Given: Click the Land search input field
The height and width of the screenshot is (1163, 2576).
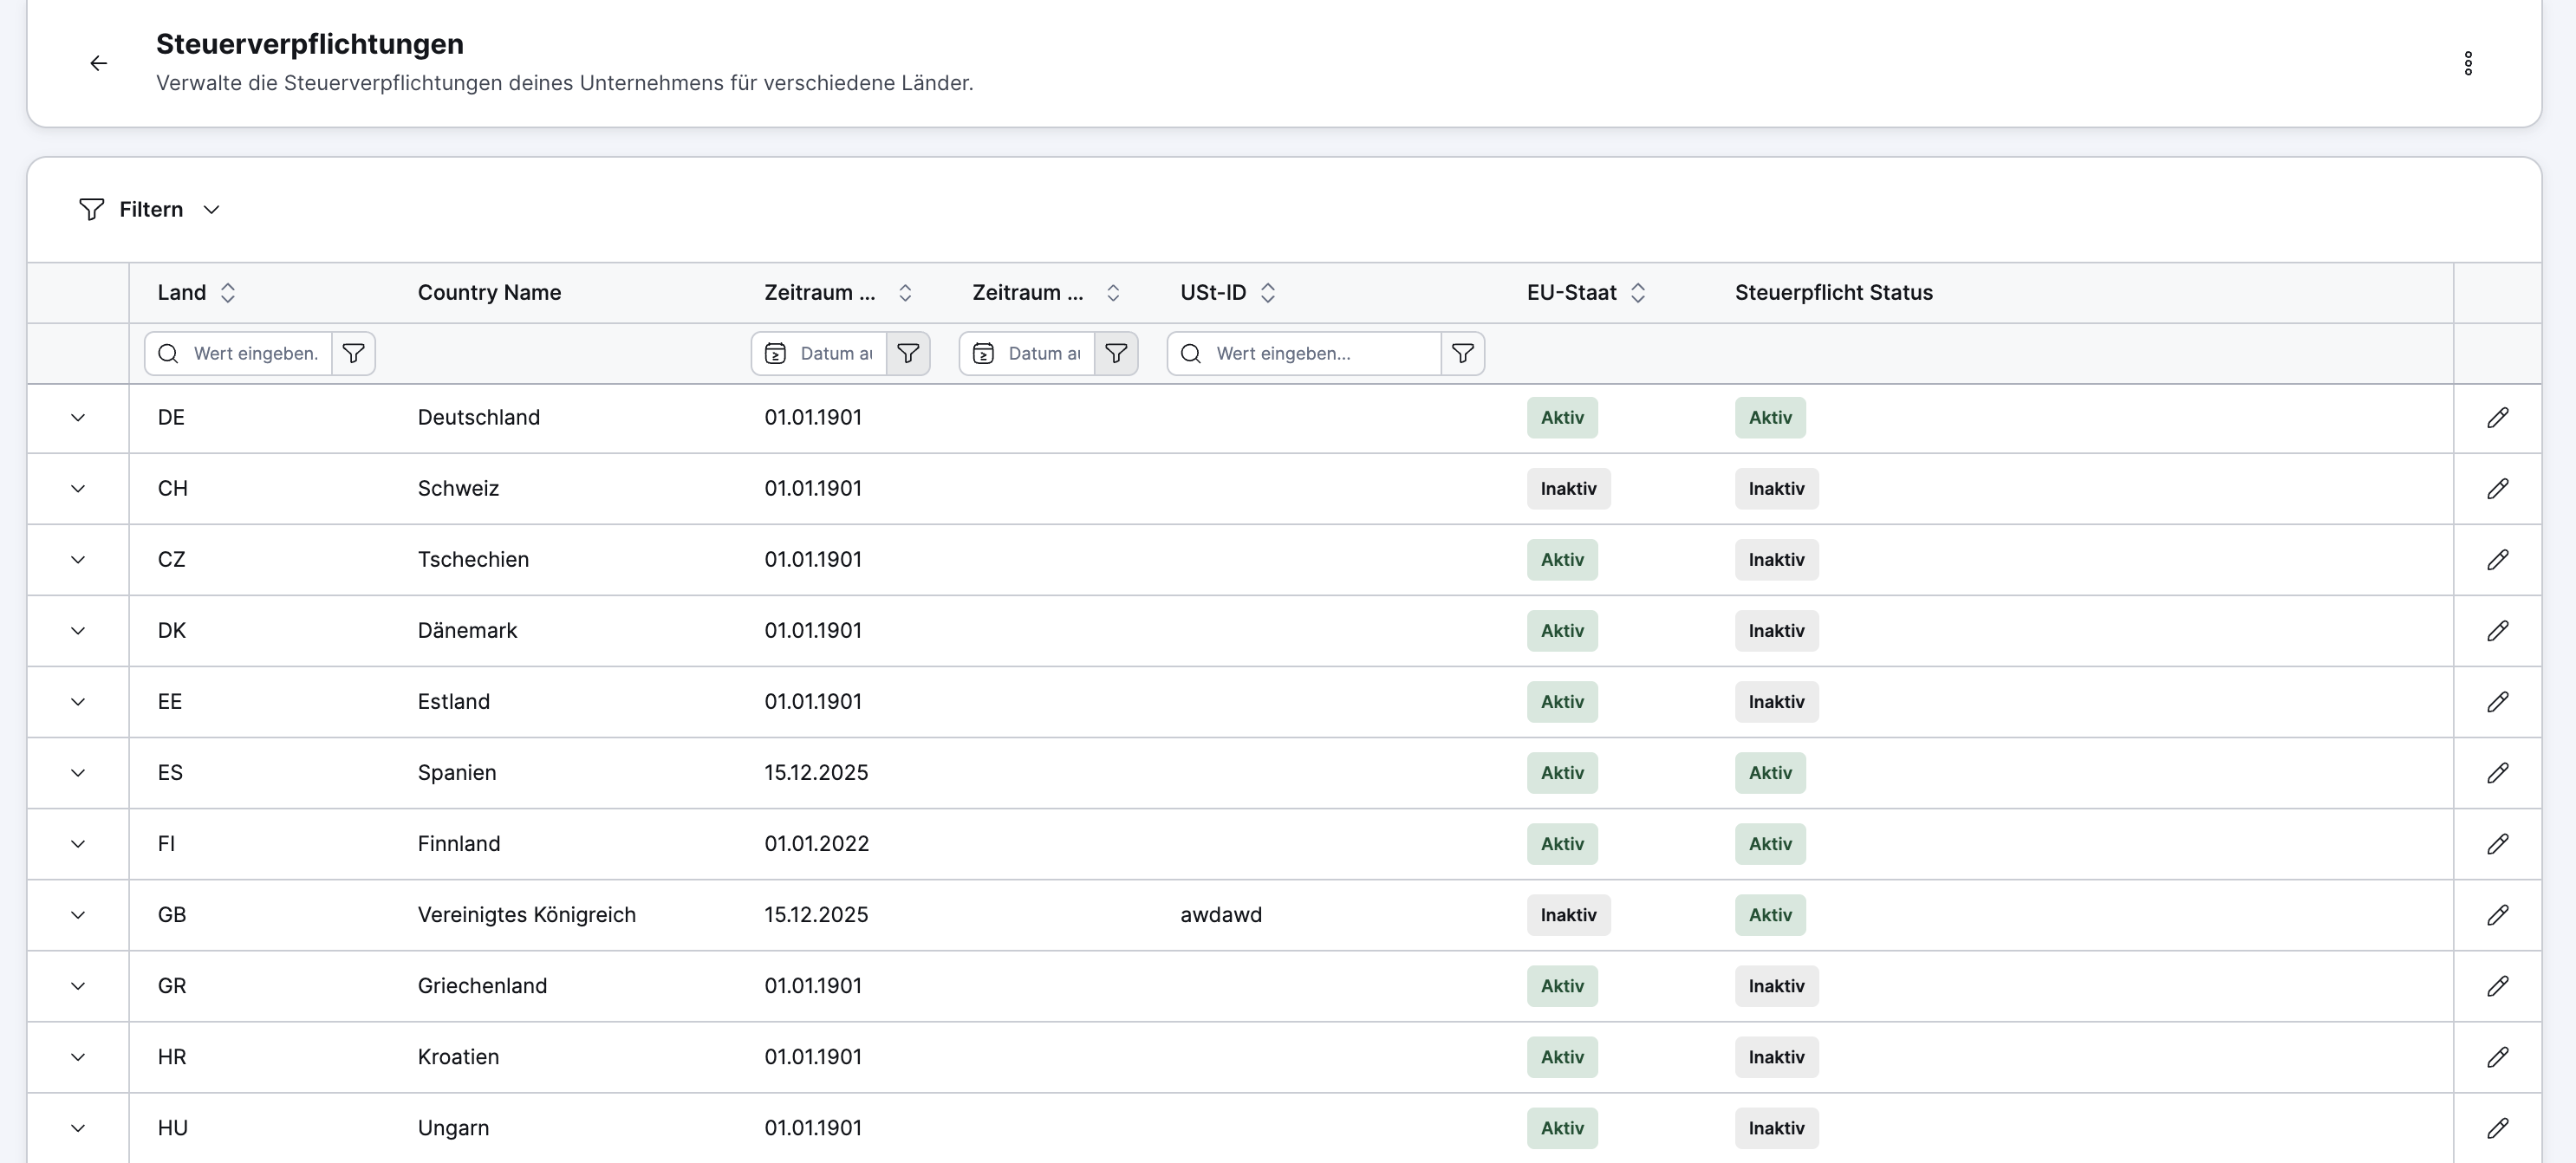Looking at the screenshot, I should coord(254,353).
